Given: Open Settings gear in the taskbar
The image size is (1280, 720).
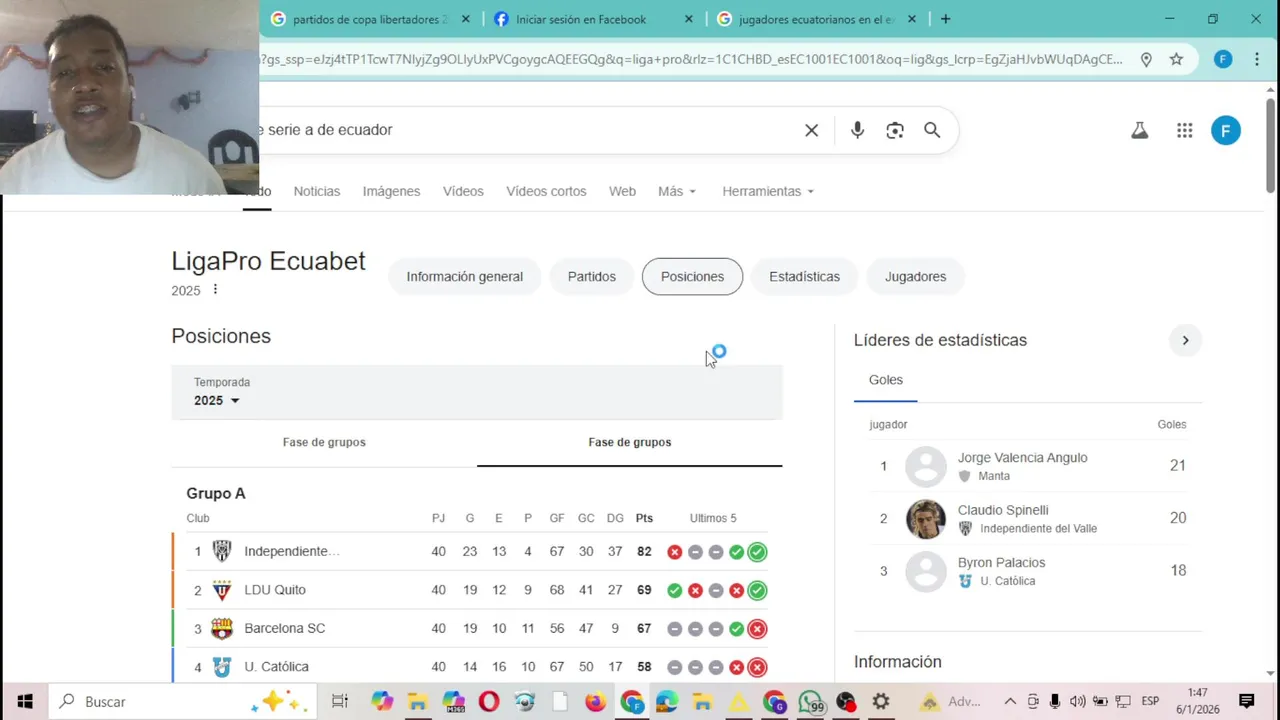Looking at the screenshot, I should [881, 701].
